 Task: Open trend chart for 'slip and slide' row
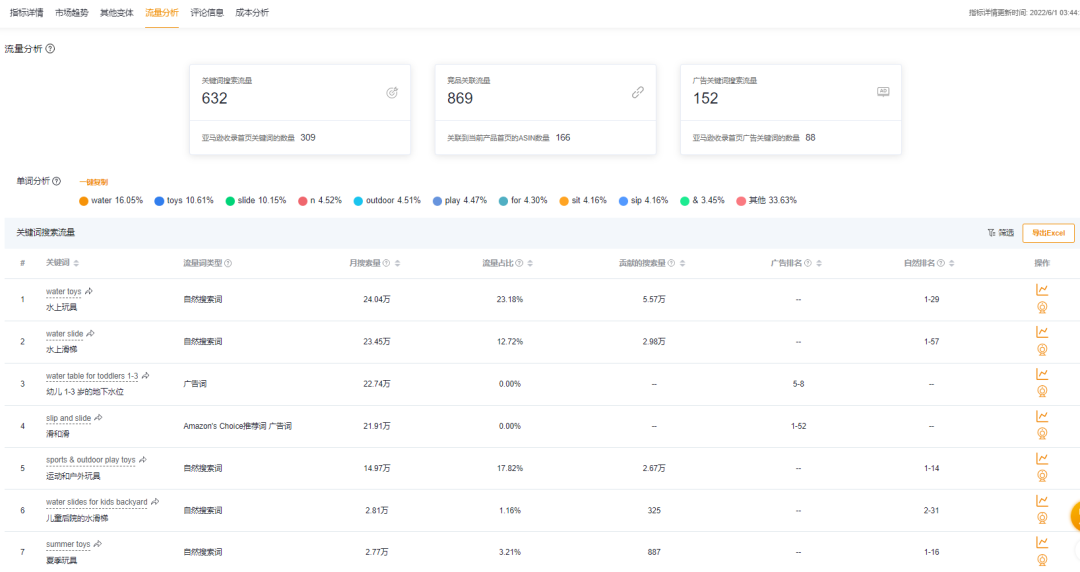pyautogui.click(x=1042, y=416)
